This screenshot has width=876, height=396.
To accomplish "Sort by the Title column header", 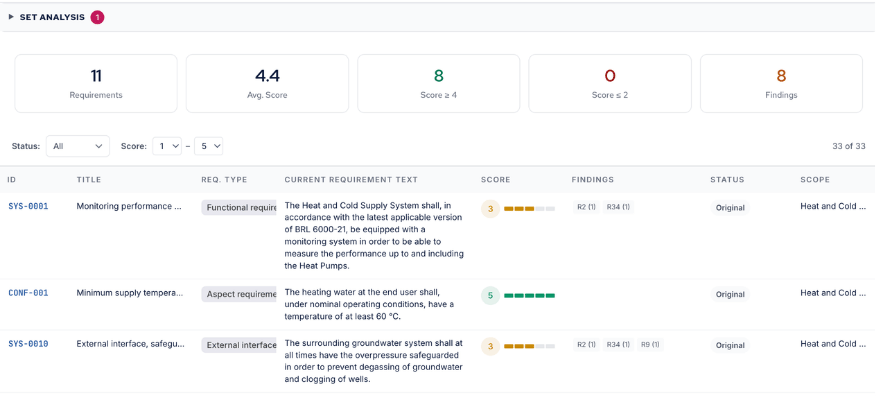I will (x=89, y=180).
